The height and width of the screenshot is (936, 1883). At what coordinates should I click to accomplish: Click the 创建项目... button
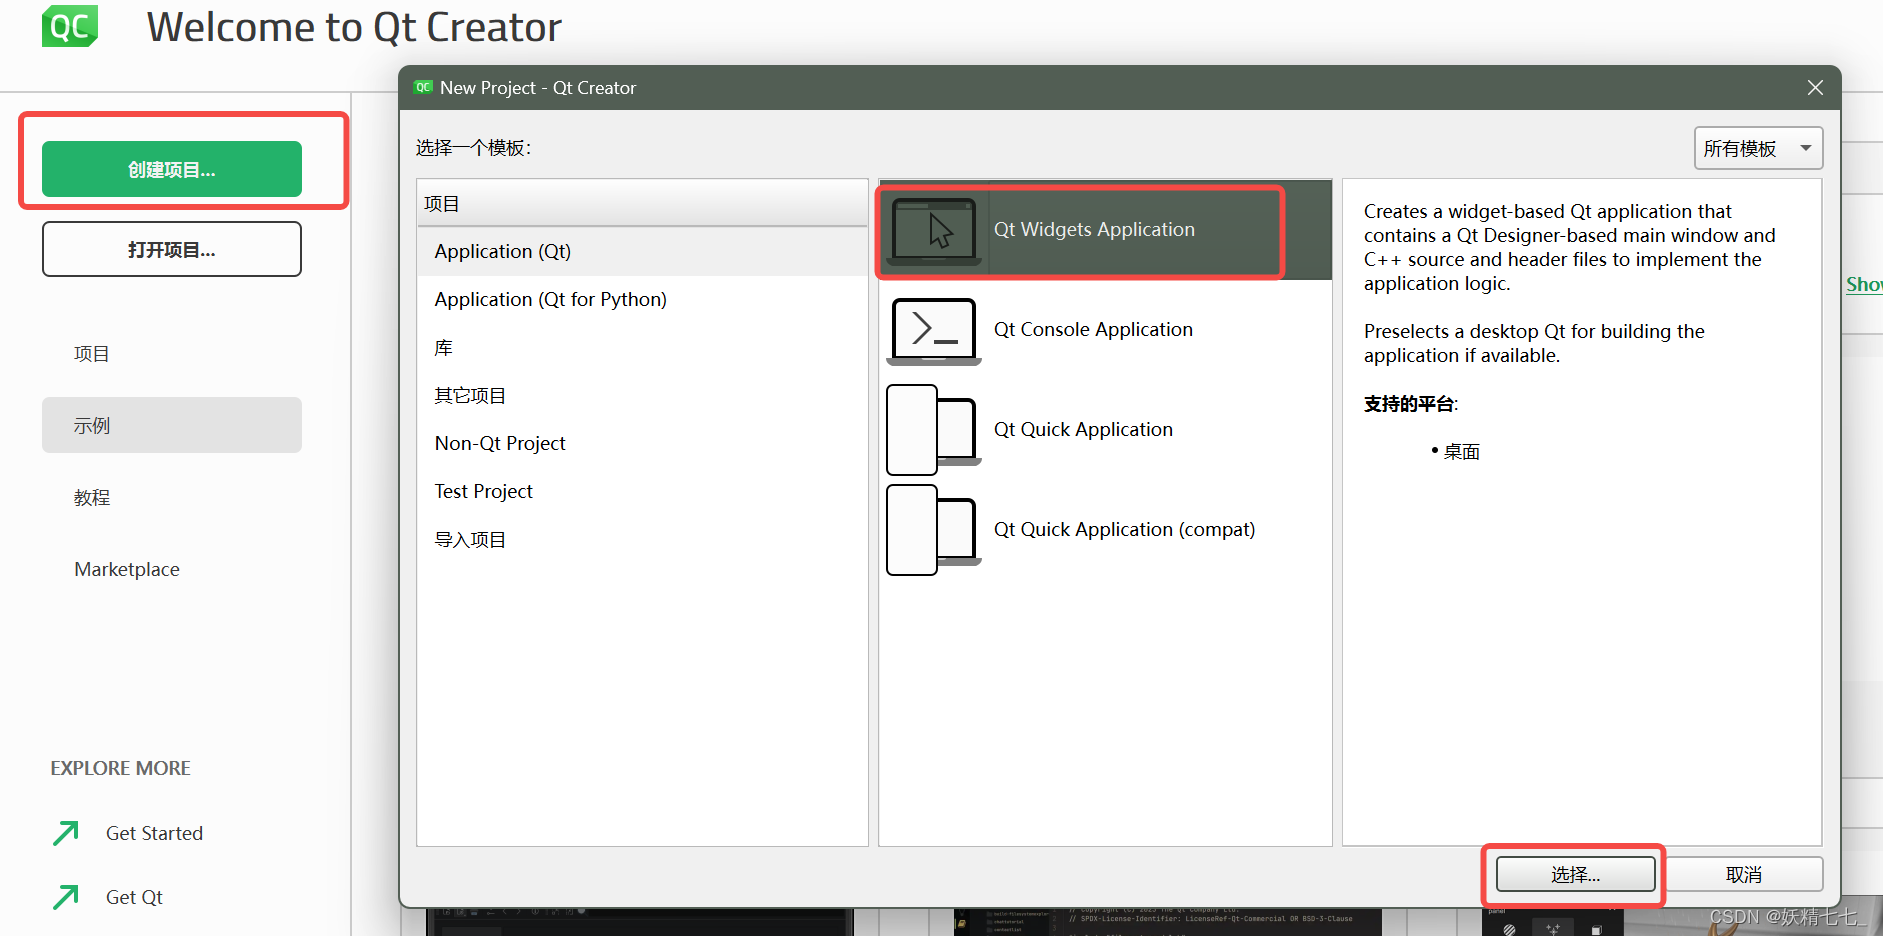point(172,169)
